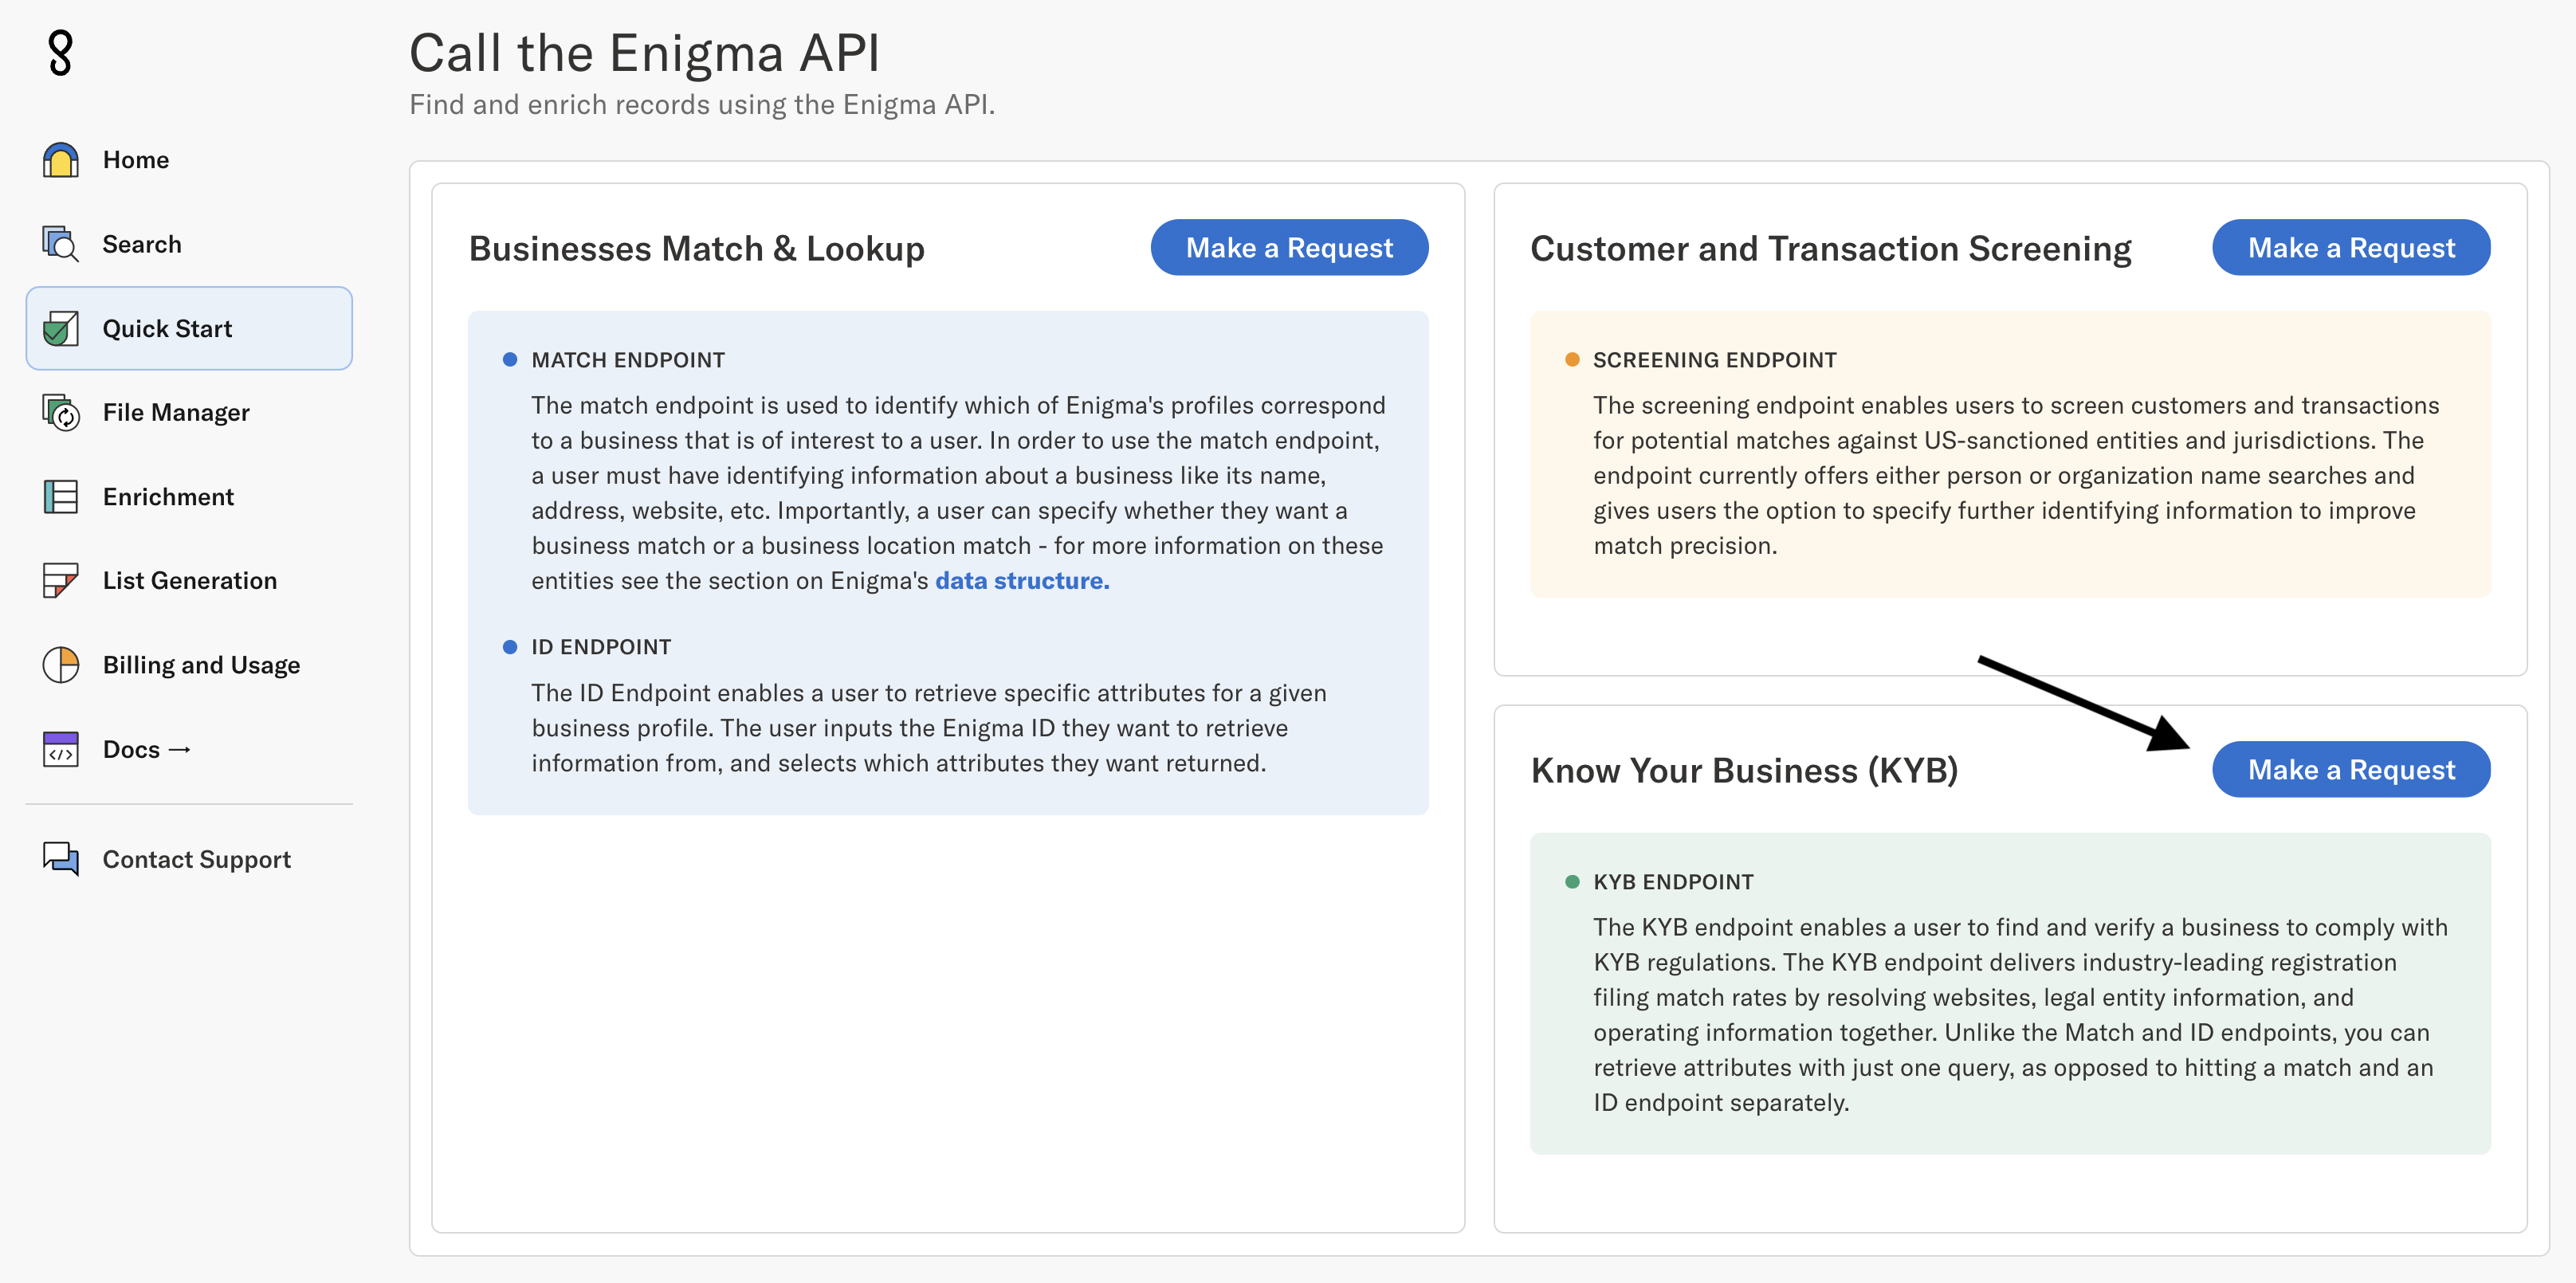
Task: Click the Contact Support chat icon
Action: pyautogui.click(x=60, y=859)
